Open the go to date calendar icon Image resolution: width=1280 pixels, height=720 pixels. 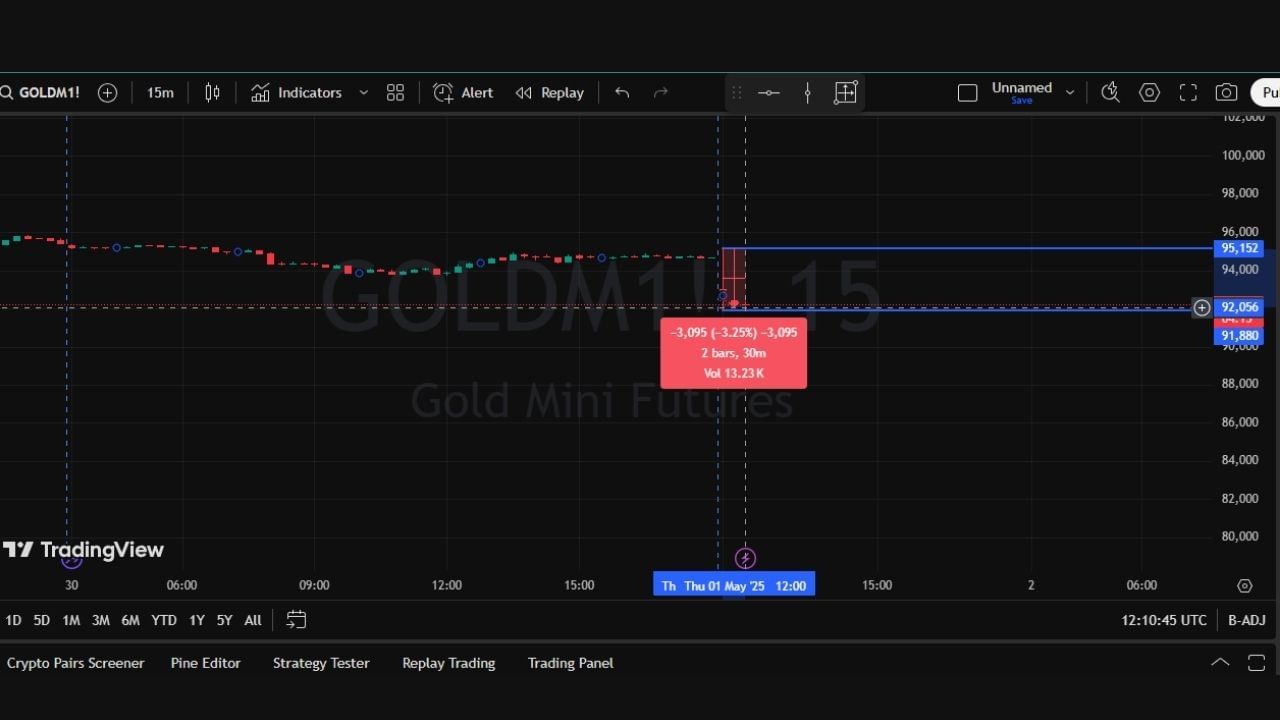tap(296, 620)
